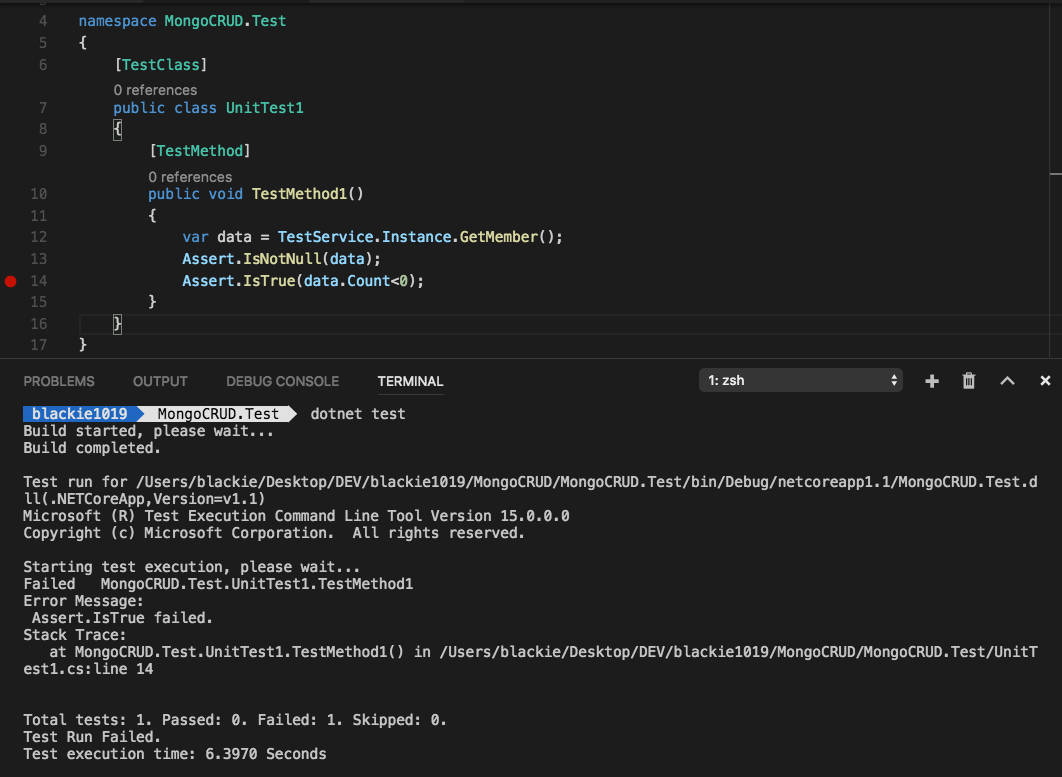1062x777 pixels.
Task: Maximize the panel with the up chevron
Action: tap(1007, 381)
